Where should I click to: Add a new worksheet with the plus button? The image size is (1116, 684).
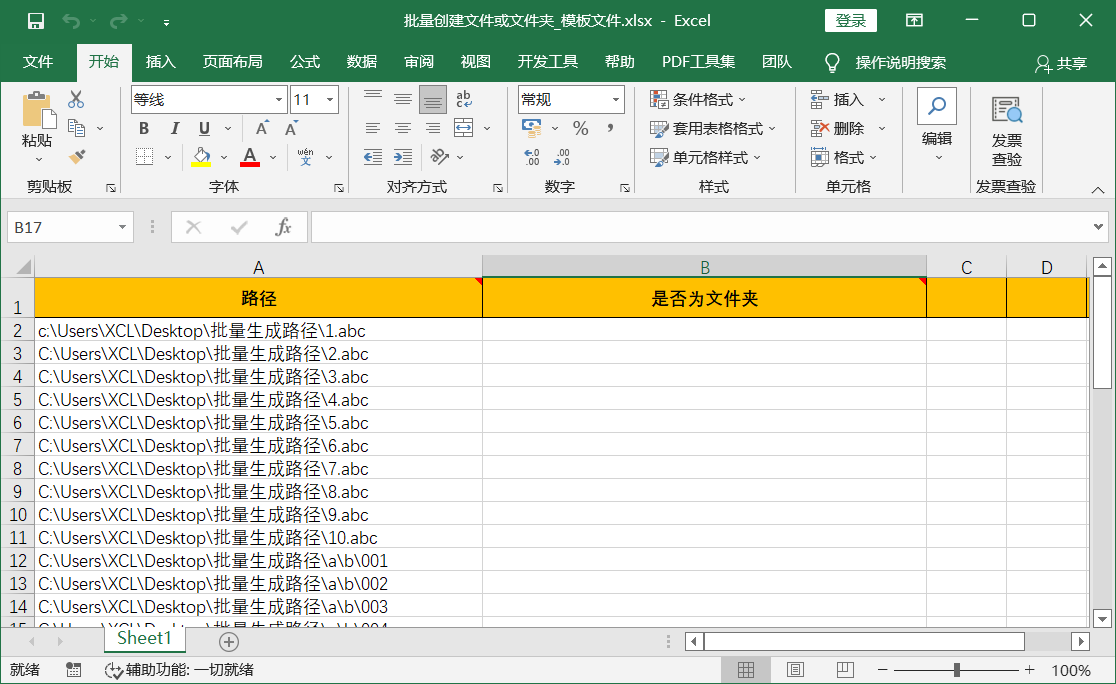(228, 641)
